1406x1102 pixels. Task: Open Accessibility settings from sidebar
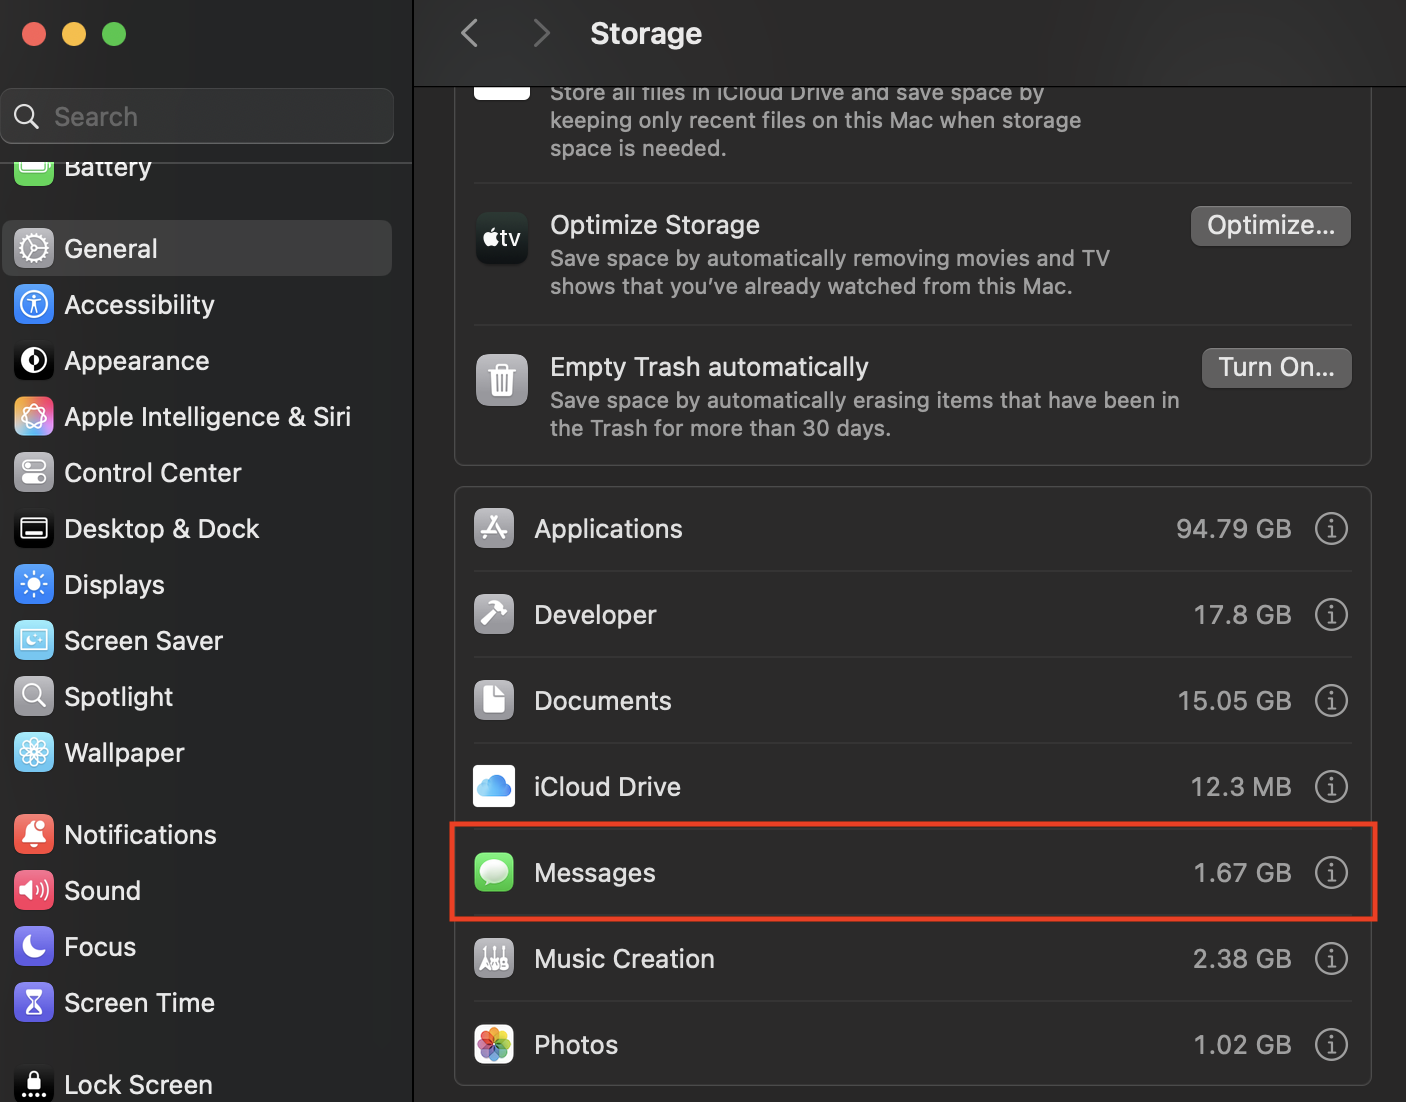pos(138,304)
